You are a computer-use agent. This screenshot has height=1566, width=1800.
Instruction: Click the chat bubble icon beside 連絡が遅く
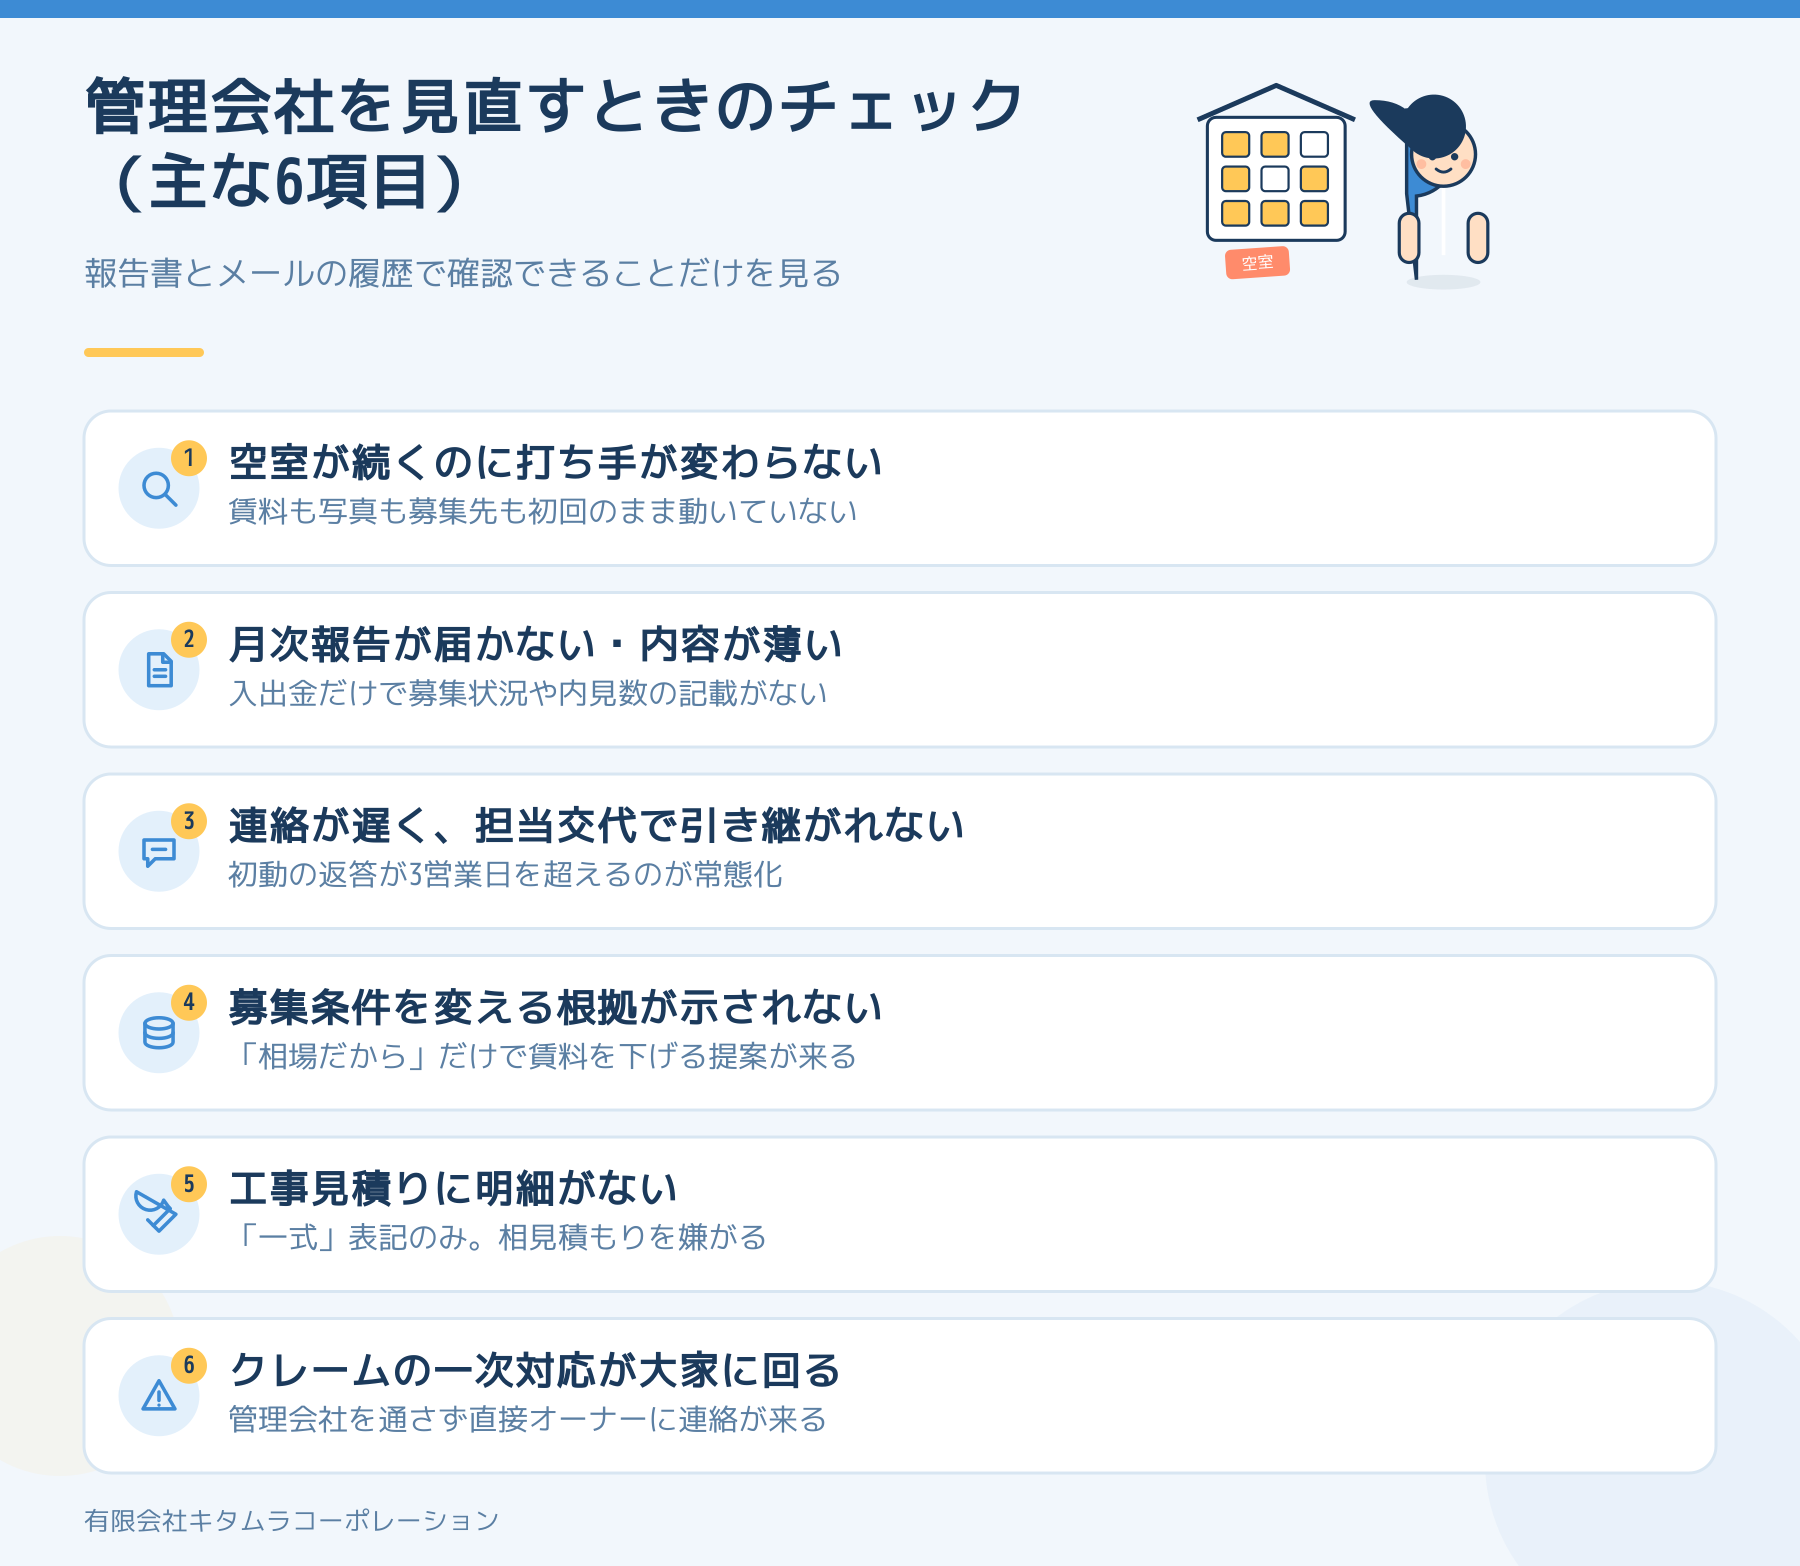[159, 852]
